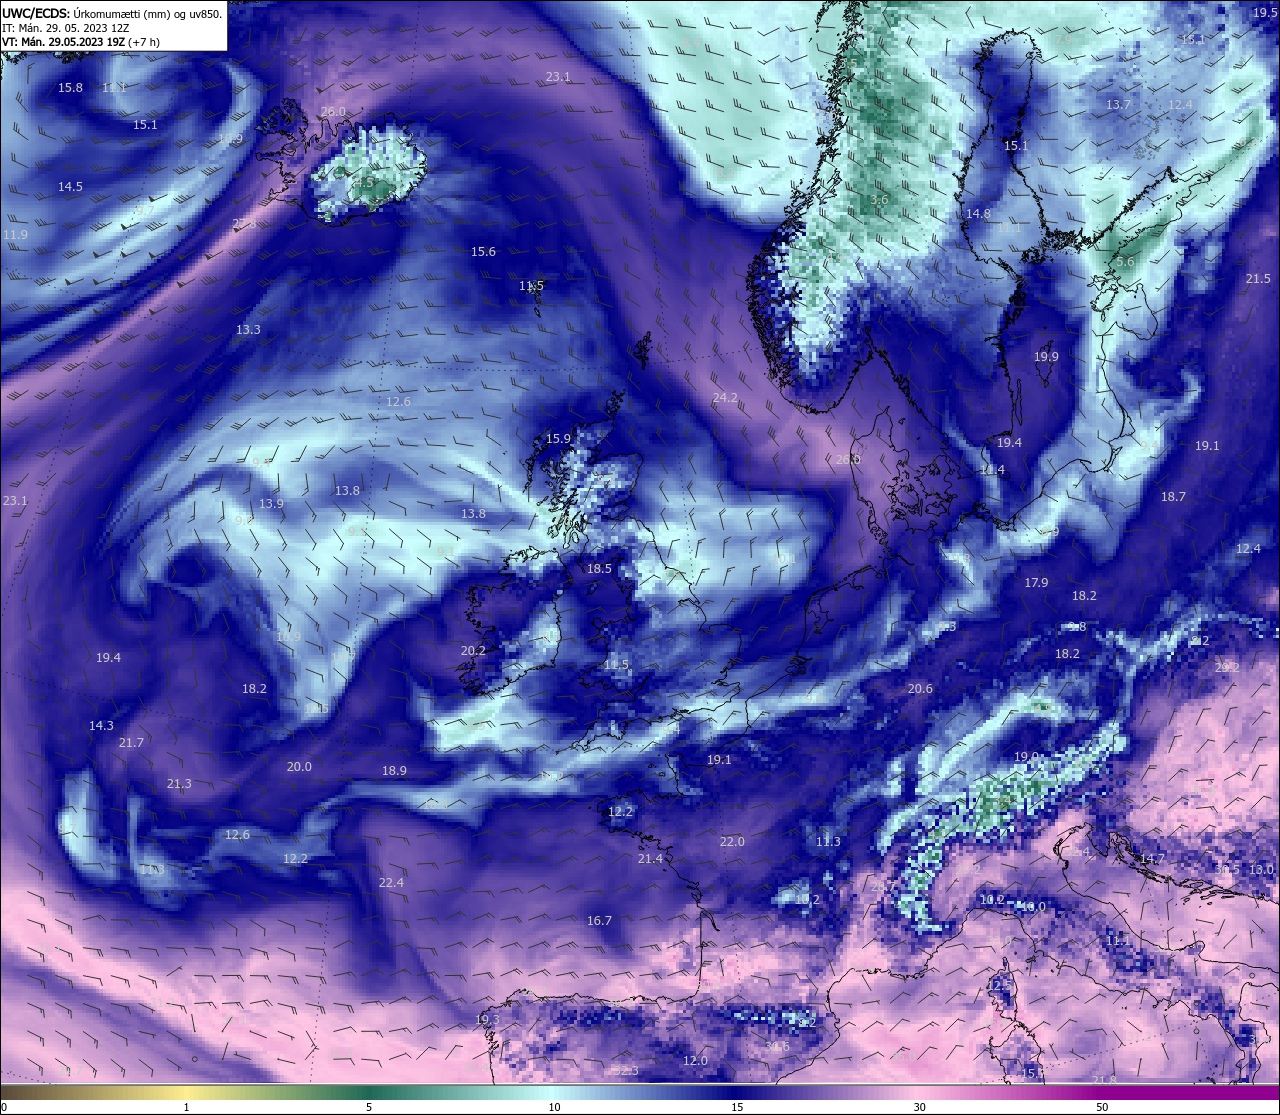
Task: Click the '24.2' value in the North Sea
Action: point(725,398)
